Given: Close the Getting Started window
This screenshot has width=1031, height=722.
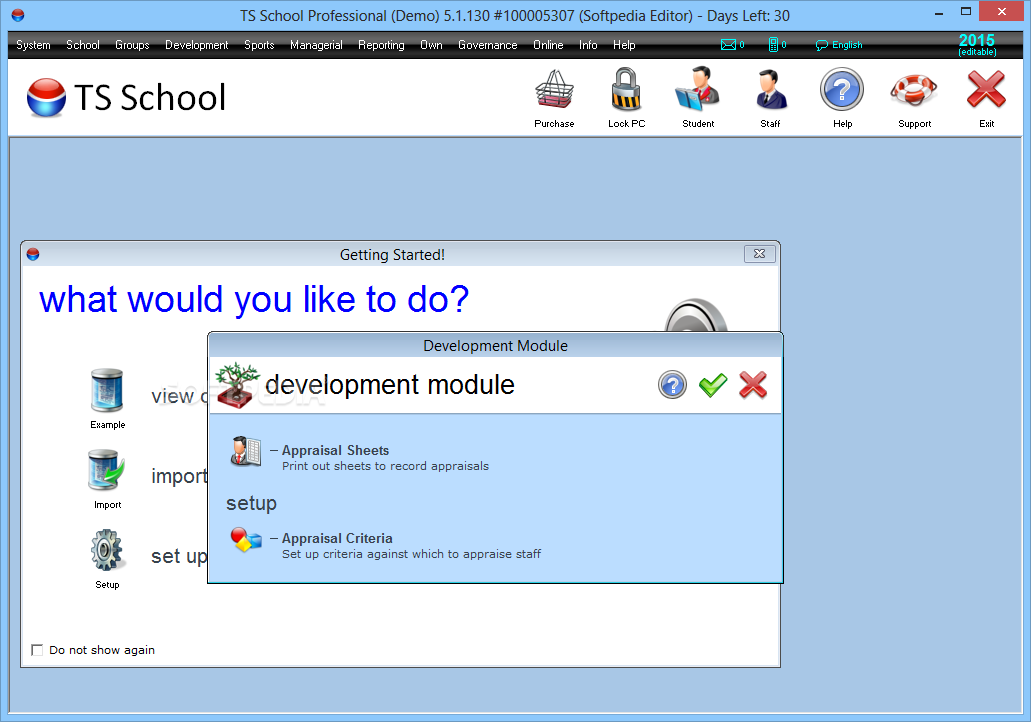Looking at the screenshot, I should 759,254.
